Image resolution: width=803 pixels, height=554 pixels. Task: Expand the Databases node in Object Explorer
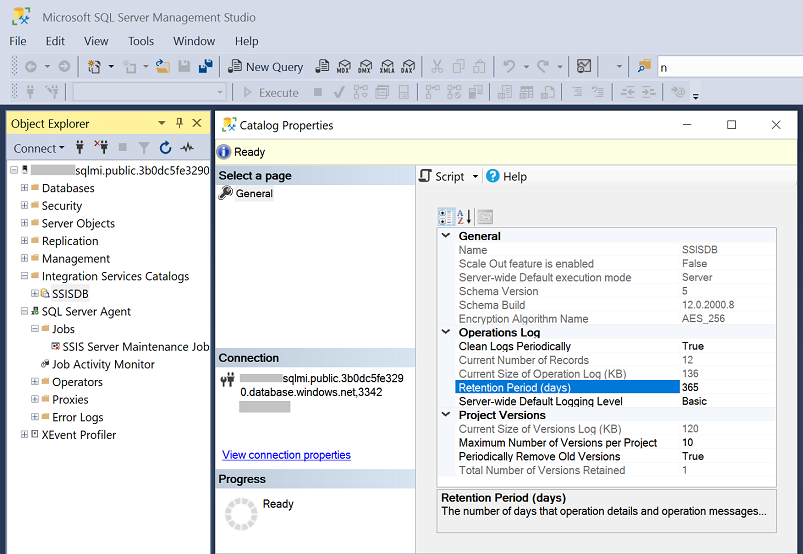coord(24,188)
